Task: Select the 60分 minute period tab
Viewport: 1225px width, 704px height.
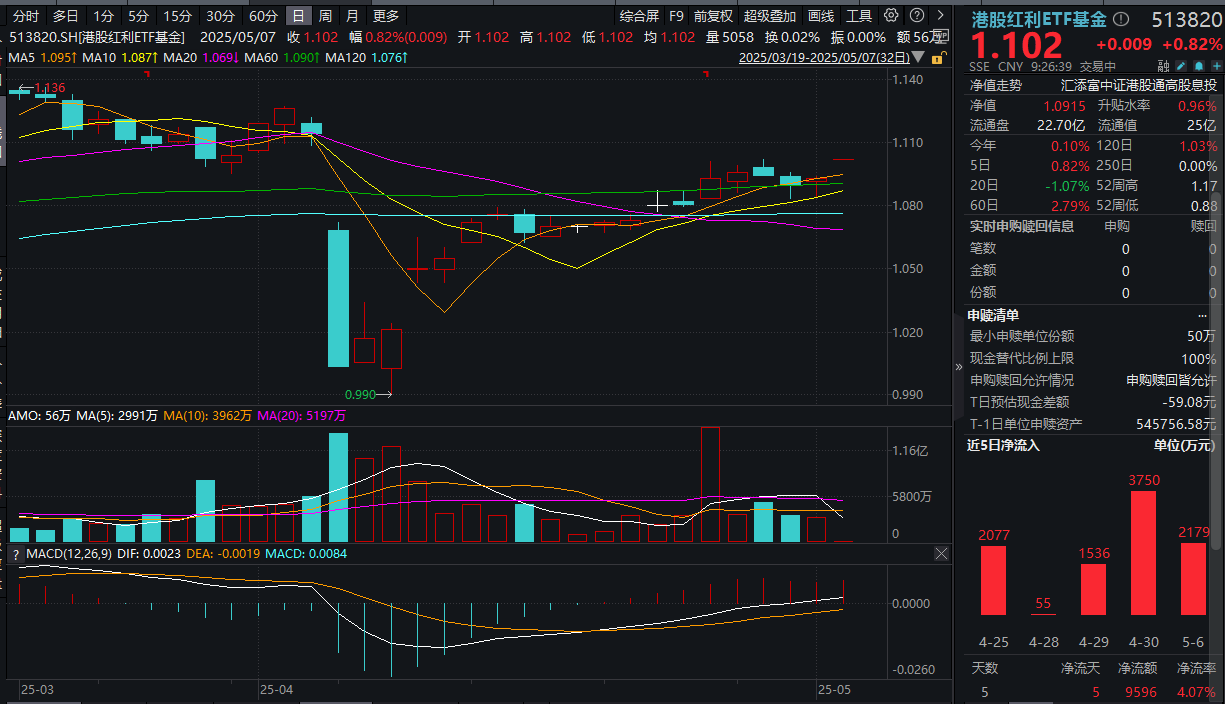Action: (x=264, y=16)
